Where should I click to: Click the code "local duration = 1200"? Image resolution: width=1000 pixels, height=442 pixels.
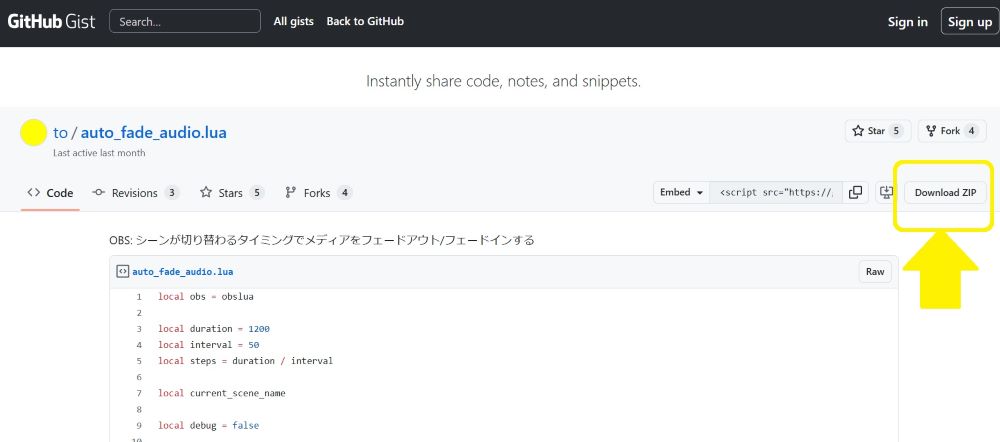pos(214,328)
